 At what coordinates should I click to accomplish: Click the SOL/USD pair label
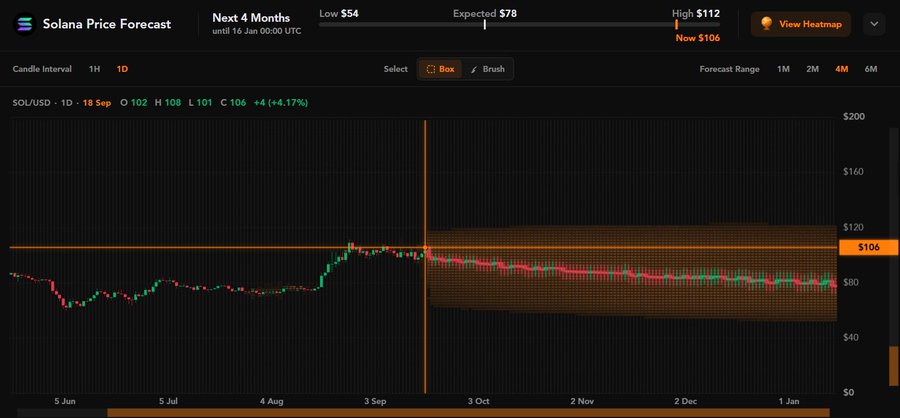pos(34,103)
